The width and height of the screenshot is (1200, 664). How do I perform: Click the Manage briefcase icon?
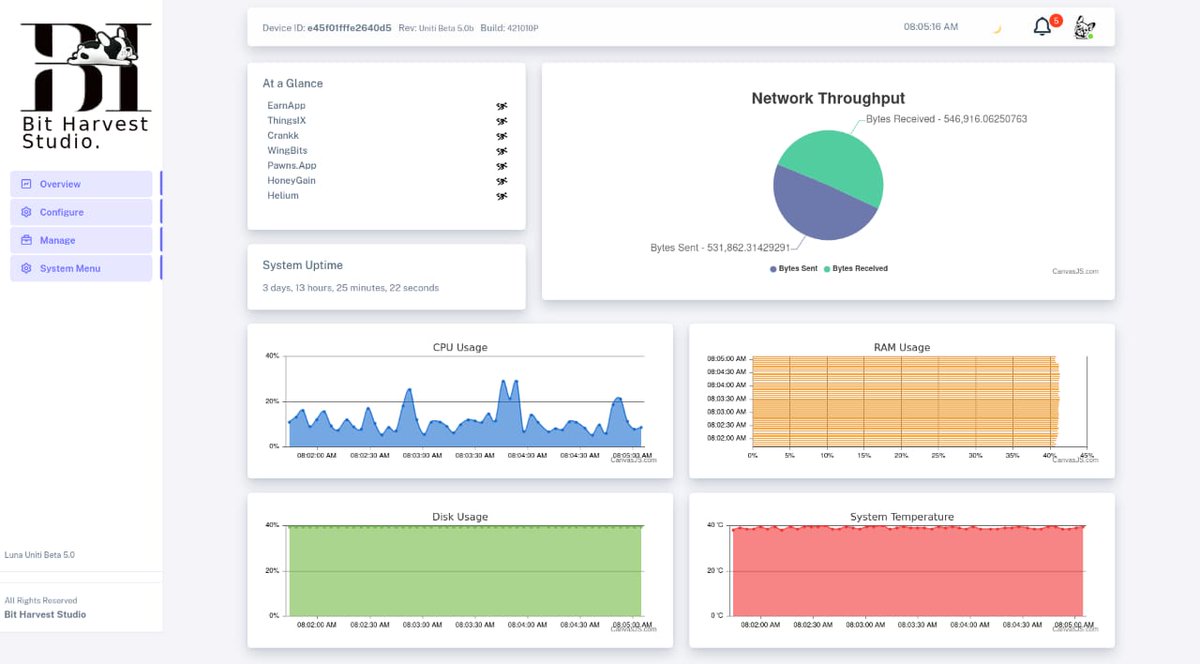[26, 240]
